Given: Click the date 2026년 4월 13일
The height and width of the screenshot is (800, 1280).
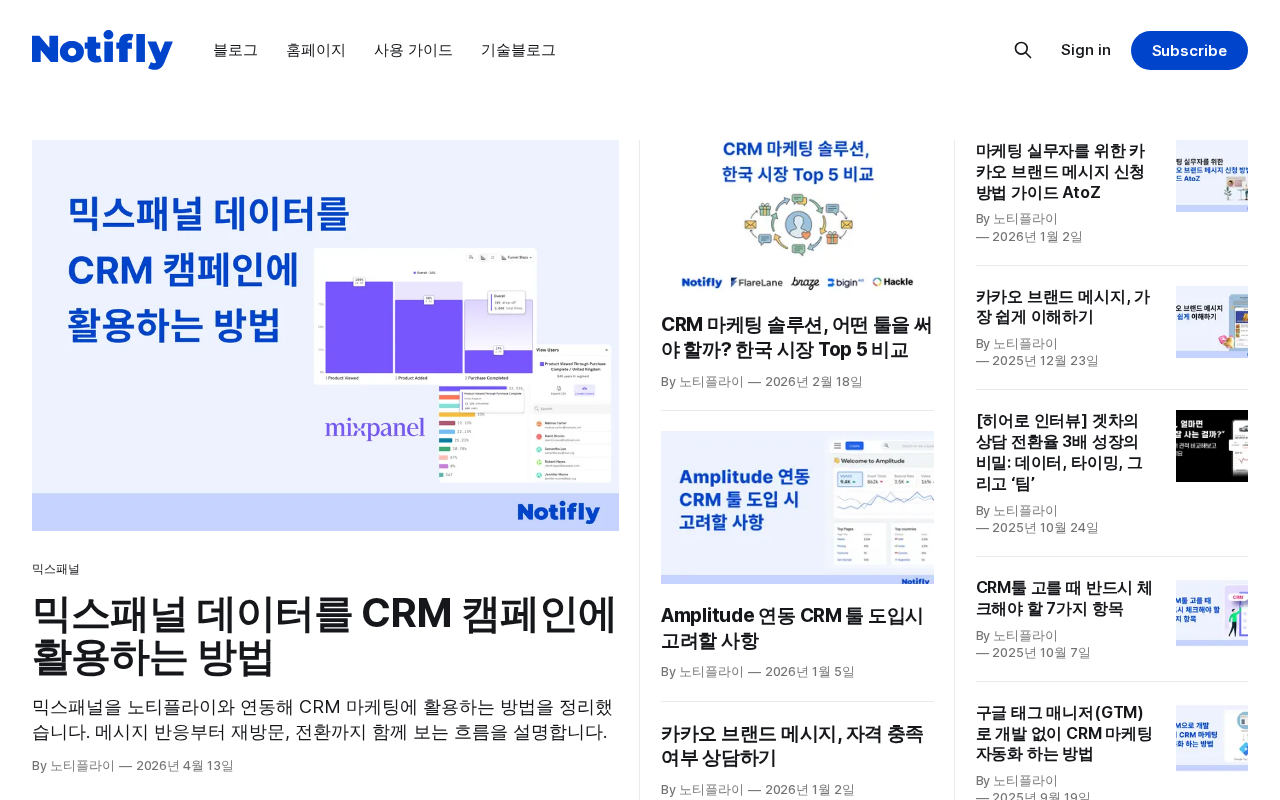Looking at the screenshot, I should 185,766.
